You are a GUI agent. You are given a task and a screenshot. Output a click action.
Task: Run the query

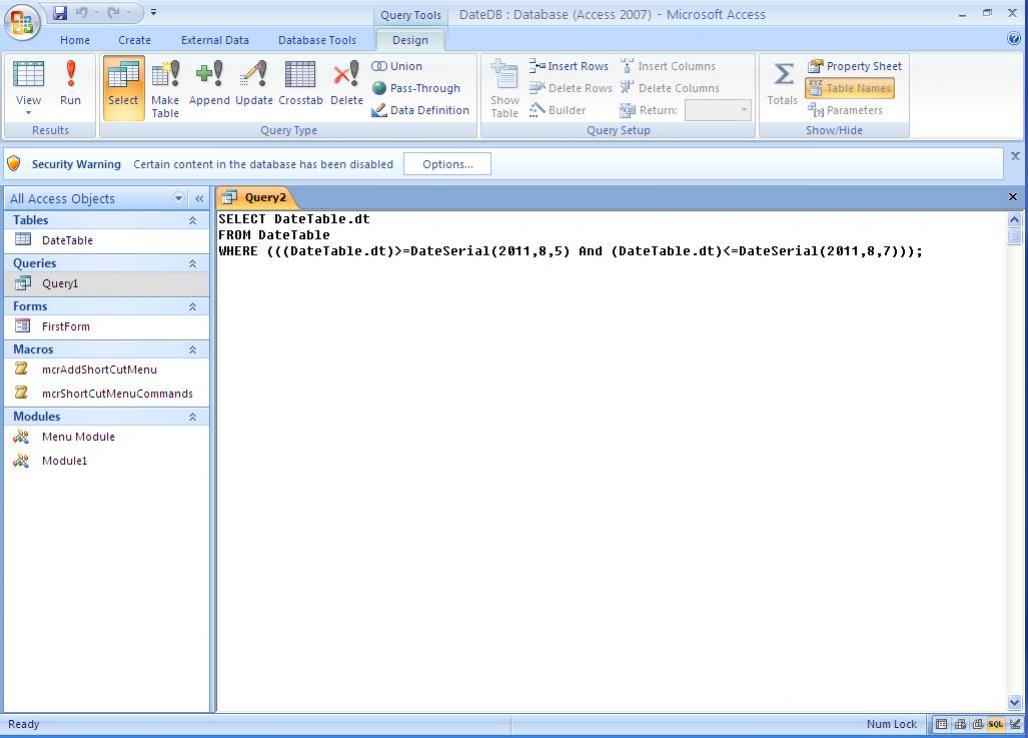[x=70, y=83]
